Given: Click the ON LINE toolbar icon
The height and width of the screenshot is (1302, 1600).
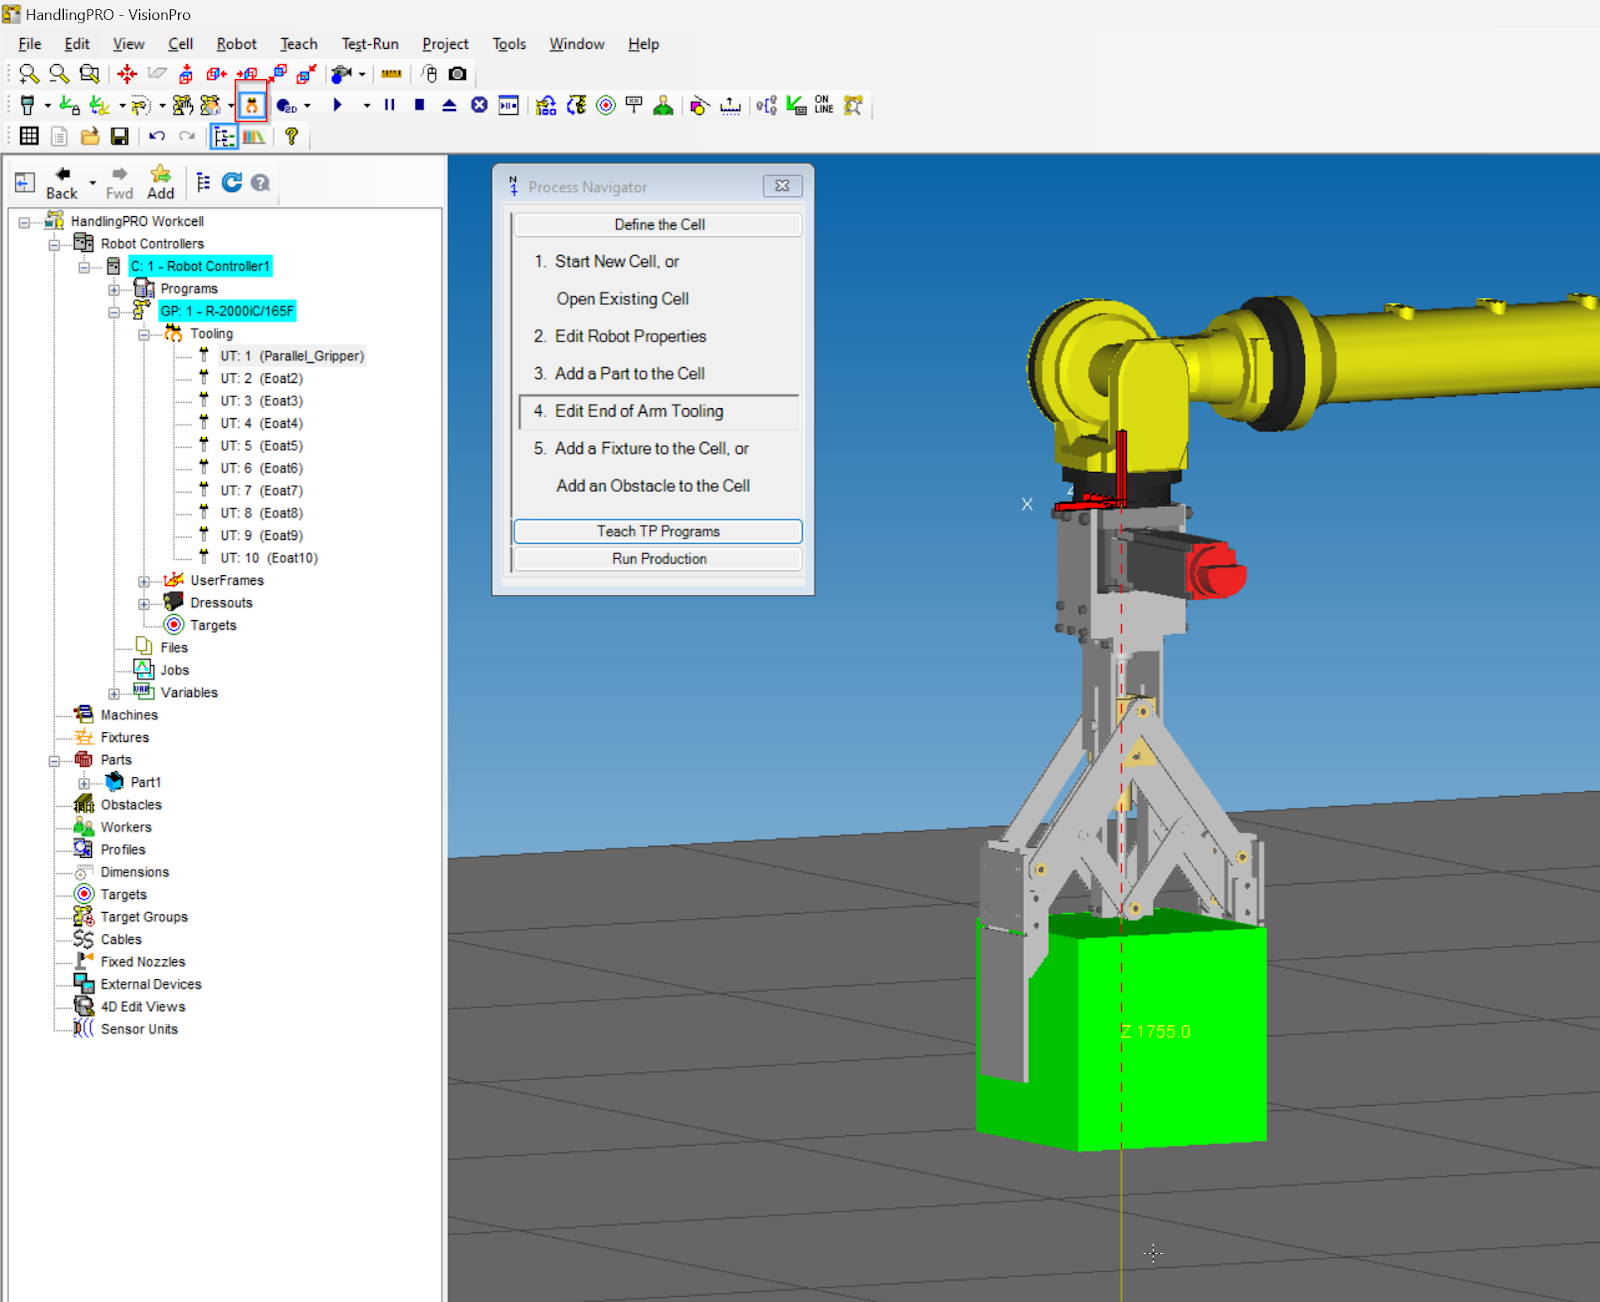Looking at the screenshot, I should pyautogui.click(x=823, y=105).
